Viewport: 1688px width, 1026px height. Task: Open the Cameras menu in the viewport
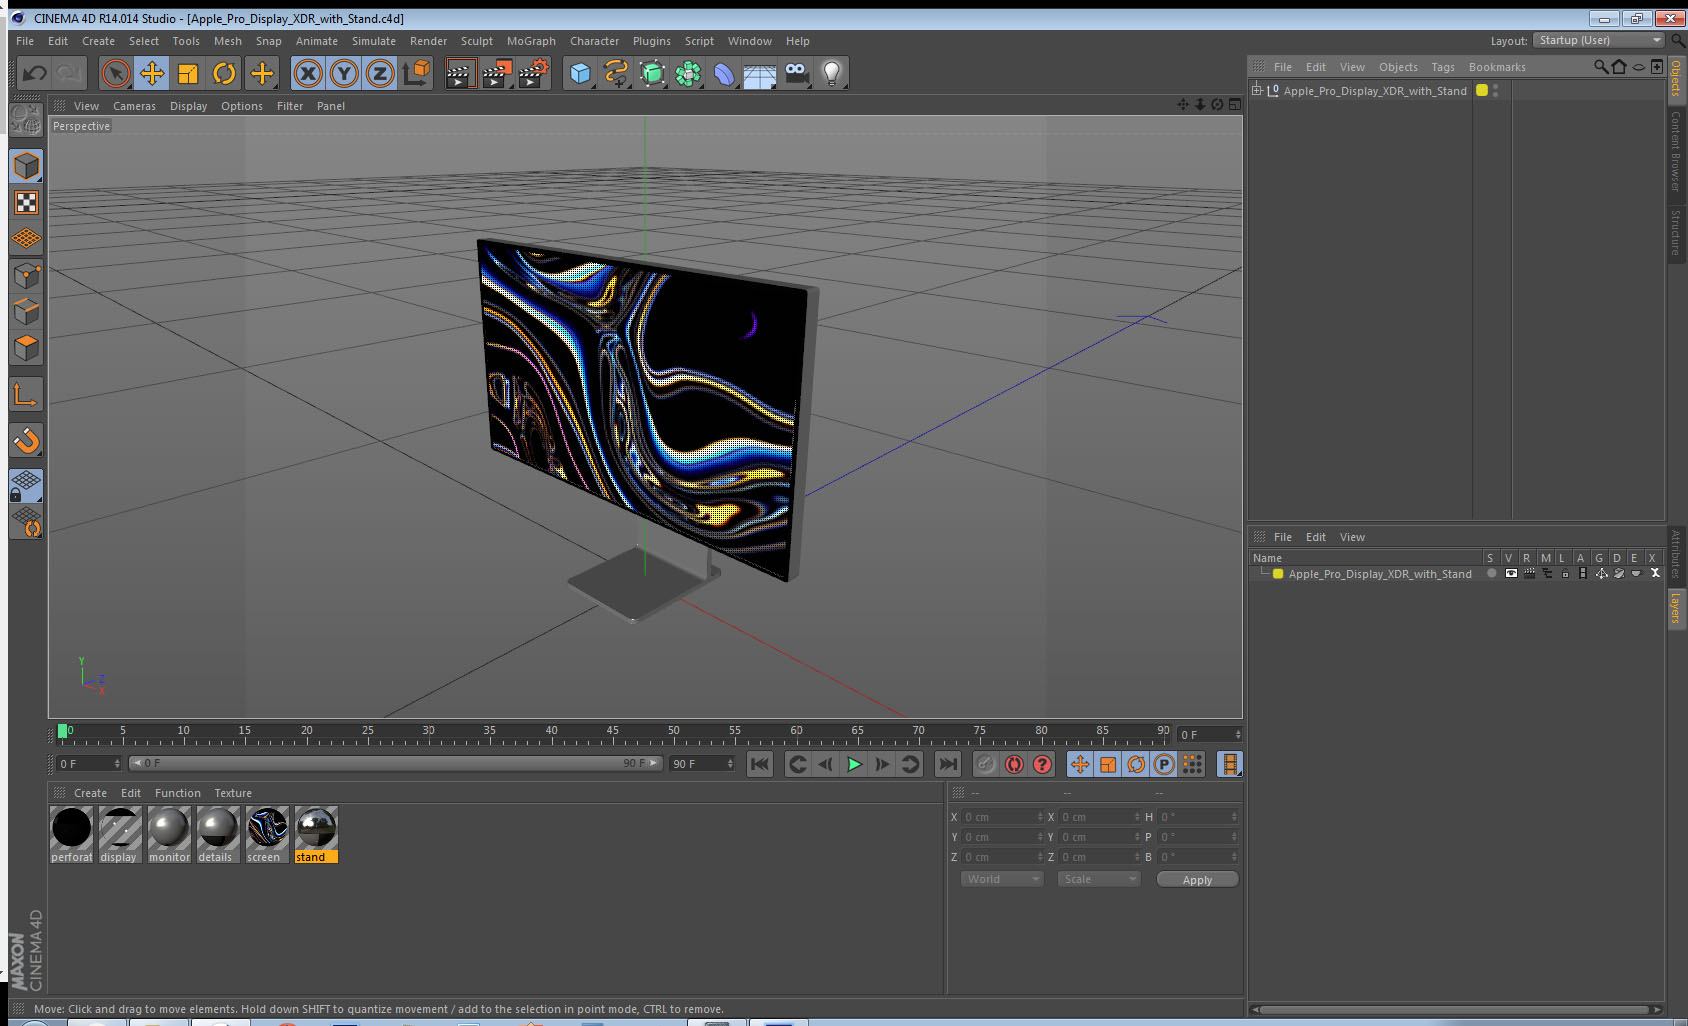point(134,106)
